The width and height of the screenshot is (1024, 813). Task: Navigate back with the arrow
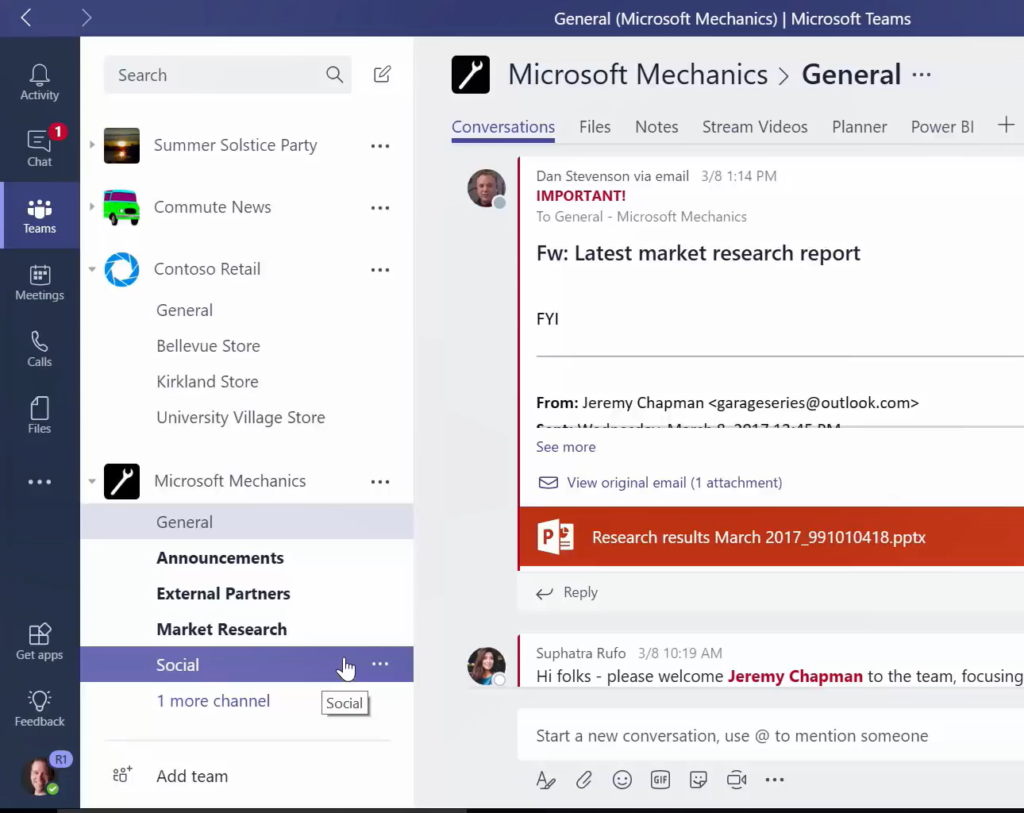click(x=26, y=18)
